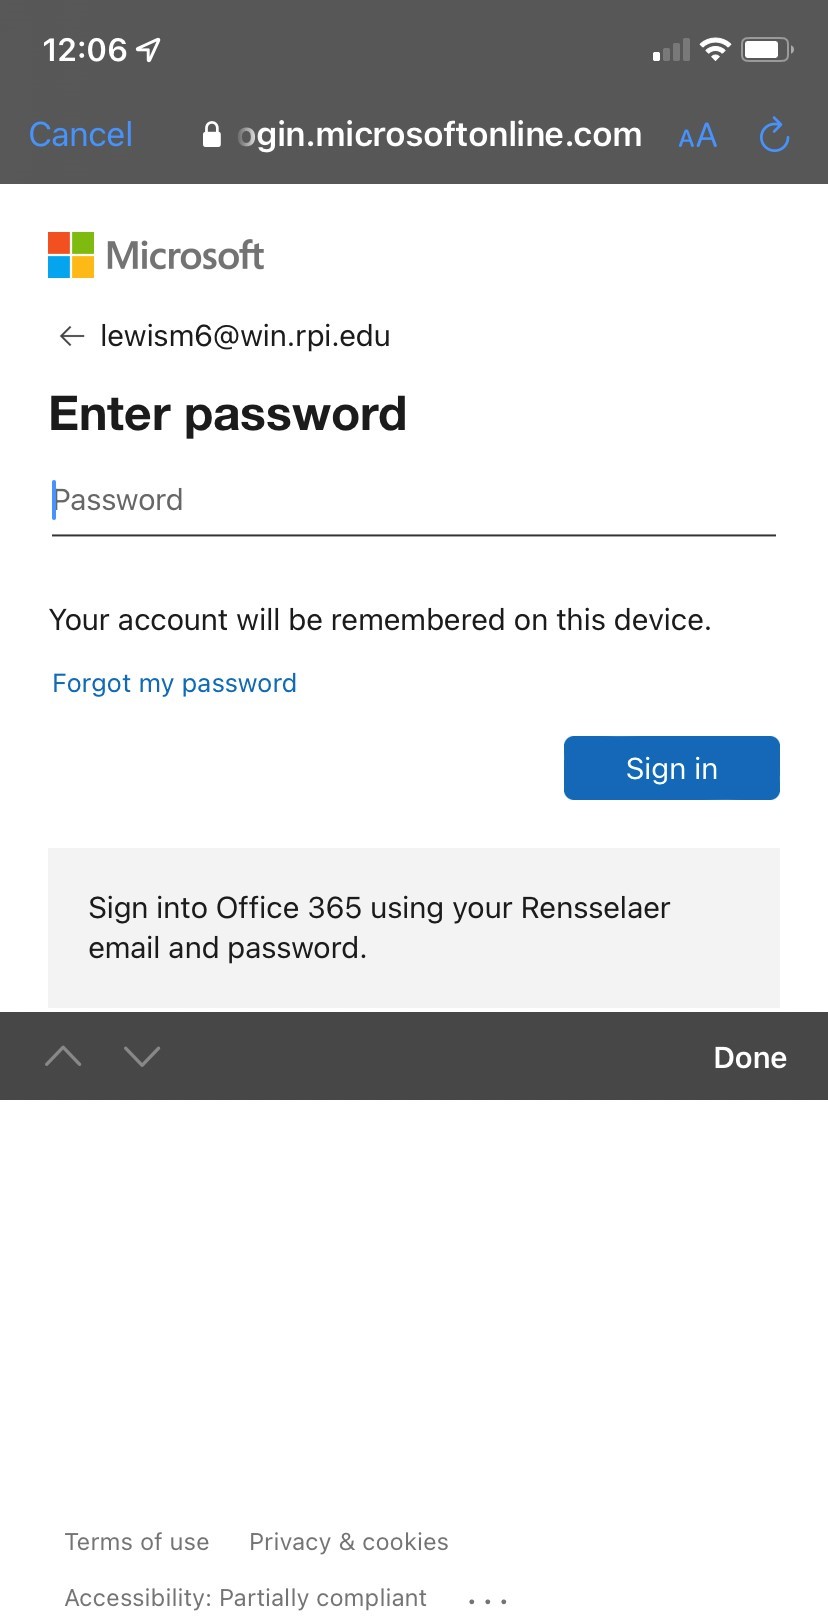Open the AA text size menu
This screenshot has height=1619, width=828.
pyautogui.click(x=697, y=136)
